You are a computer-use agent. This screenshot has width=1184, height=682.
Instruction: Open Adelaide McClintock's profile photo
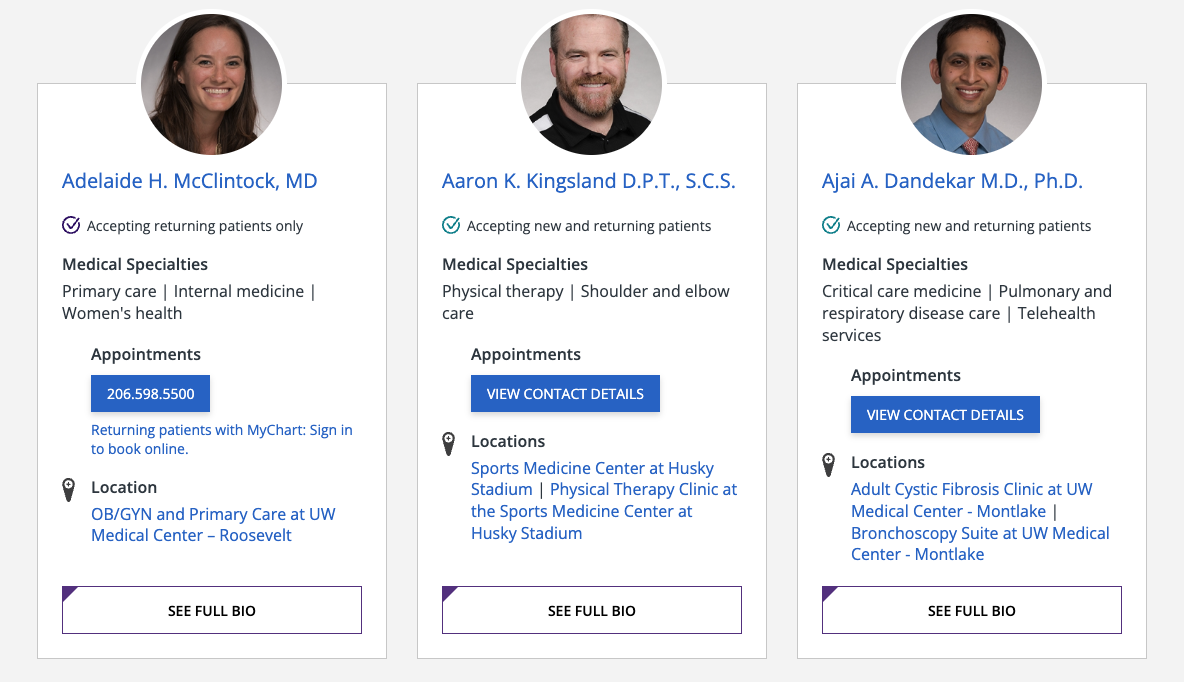212,84
